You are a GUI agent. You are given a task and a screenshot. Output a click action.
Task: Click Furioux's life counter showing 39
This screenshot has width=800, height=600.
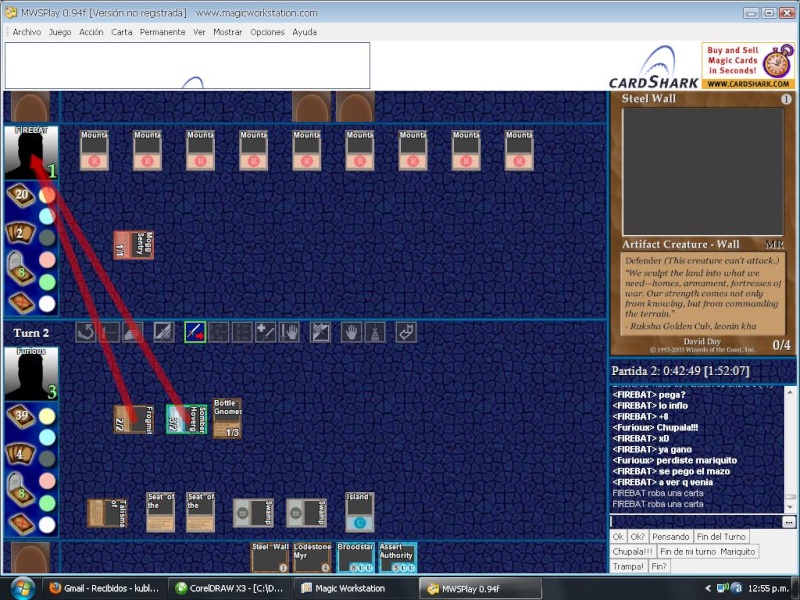pyautogui.click(x=21, y=416)
